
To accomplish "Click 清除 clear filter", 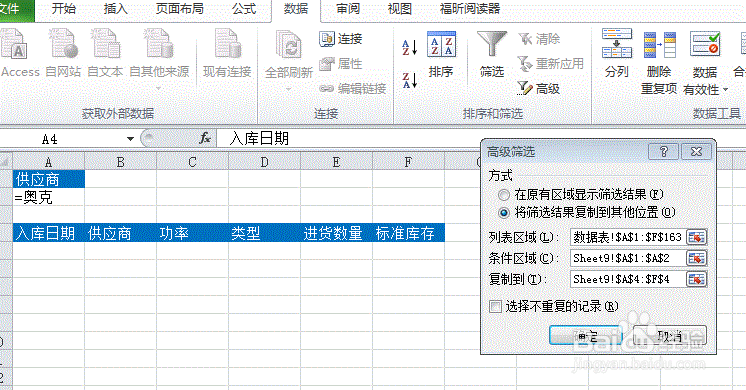I will [539, 39].
